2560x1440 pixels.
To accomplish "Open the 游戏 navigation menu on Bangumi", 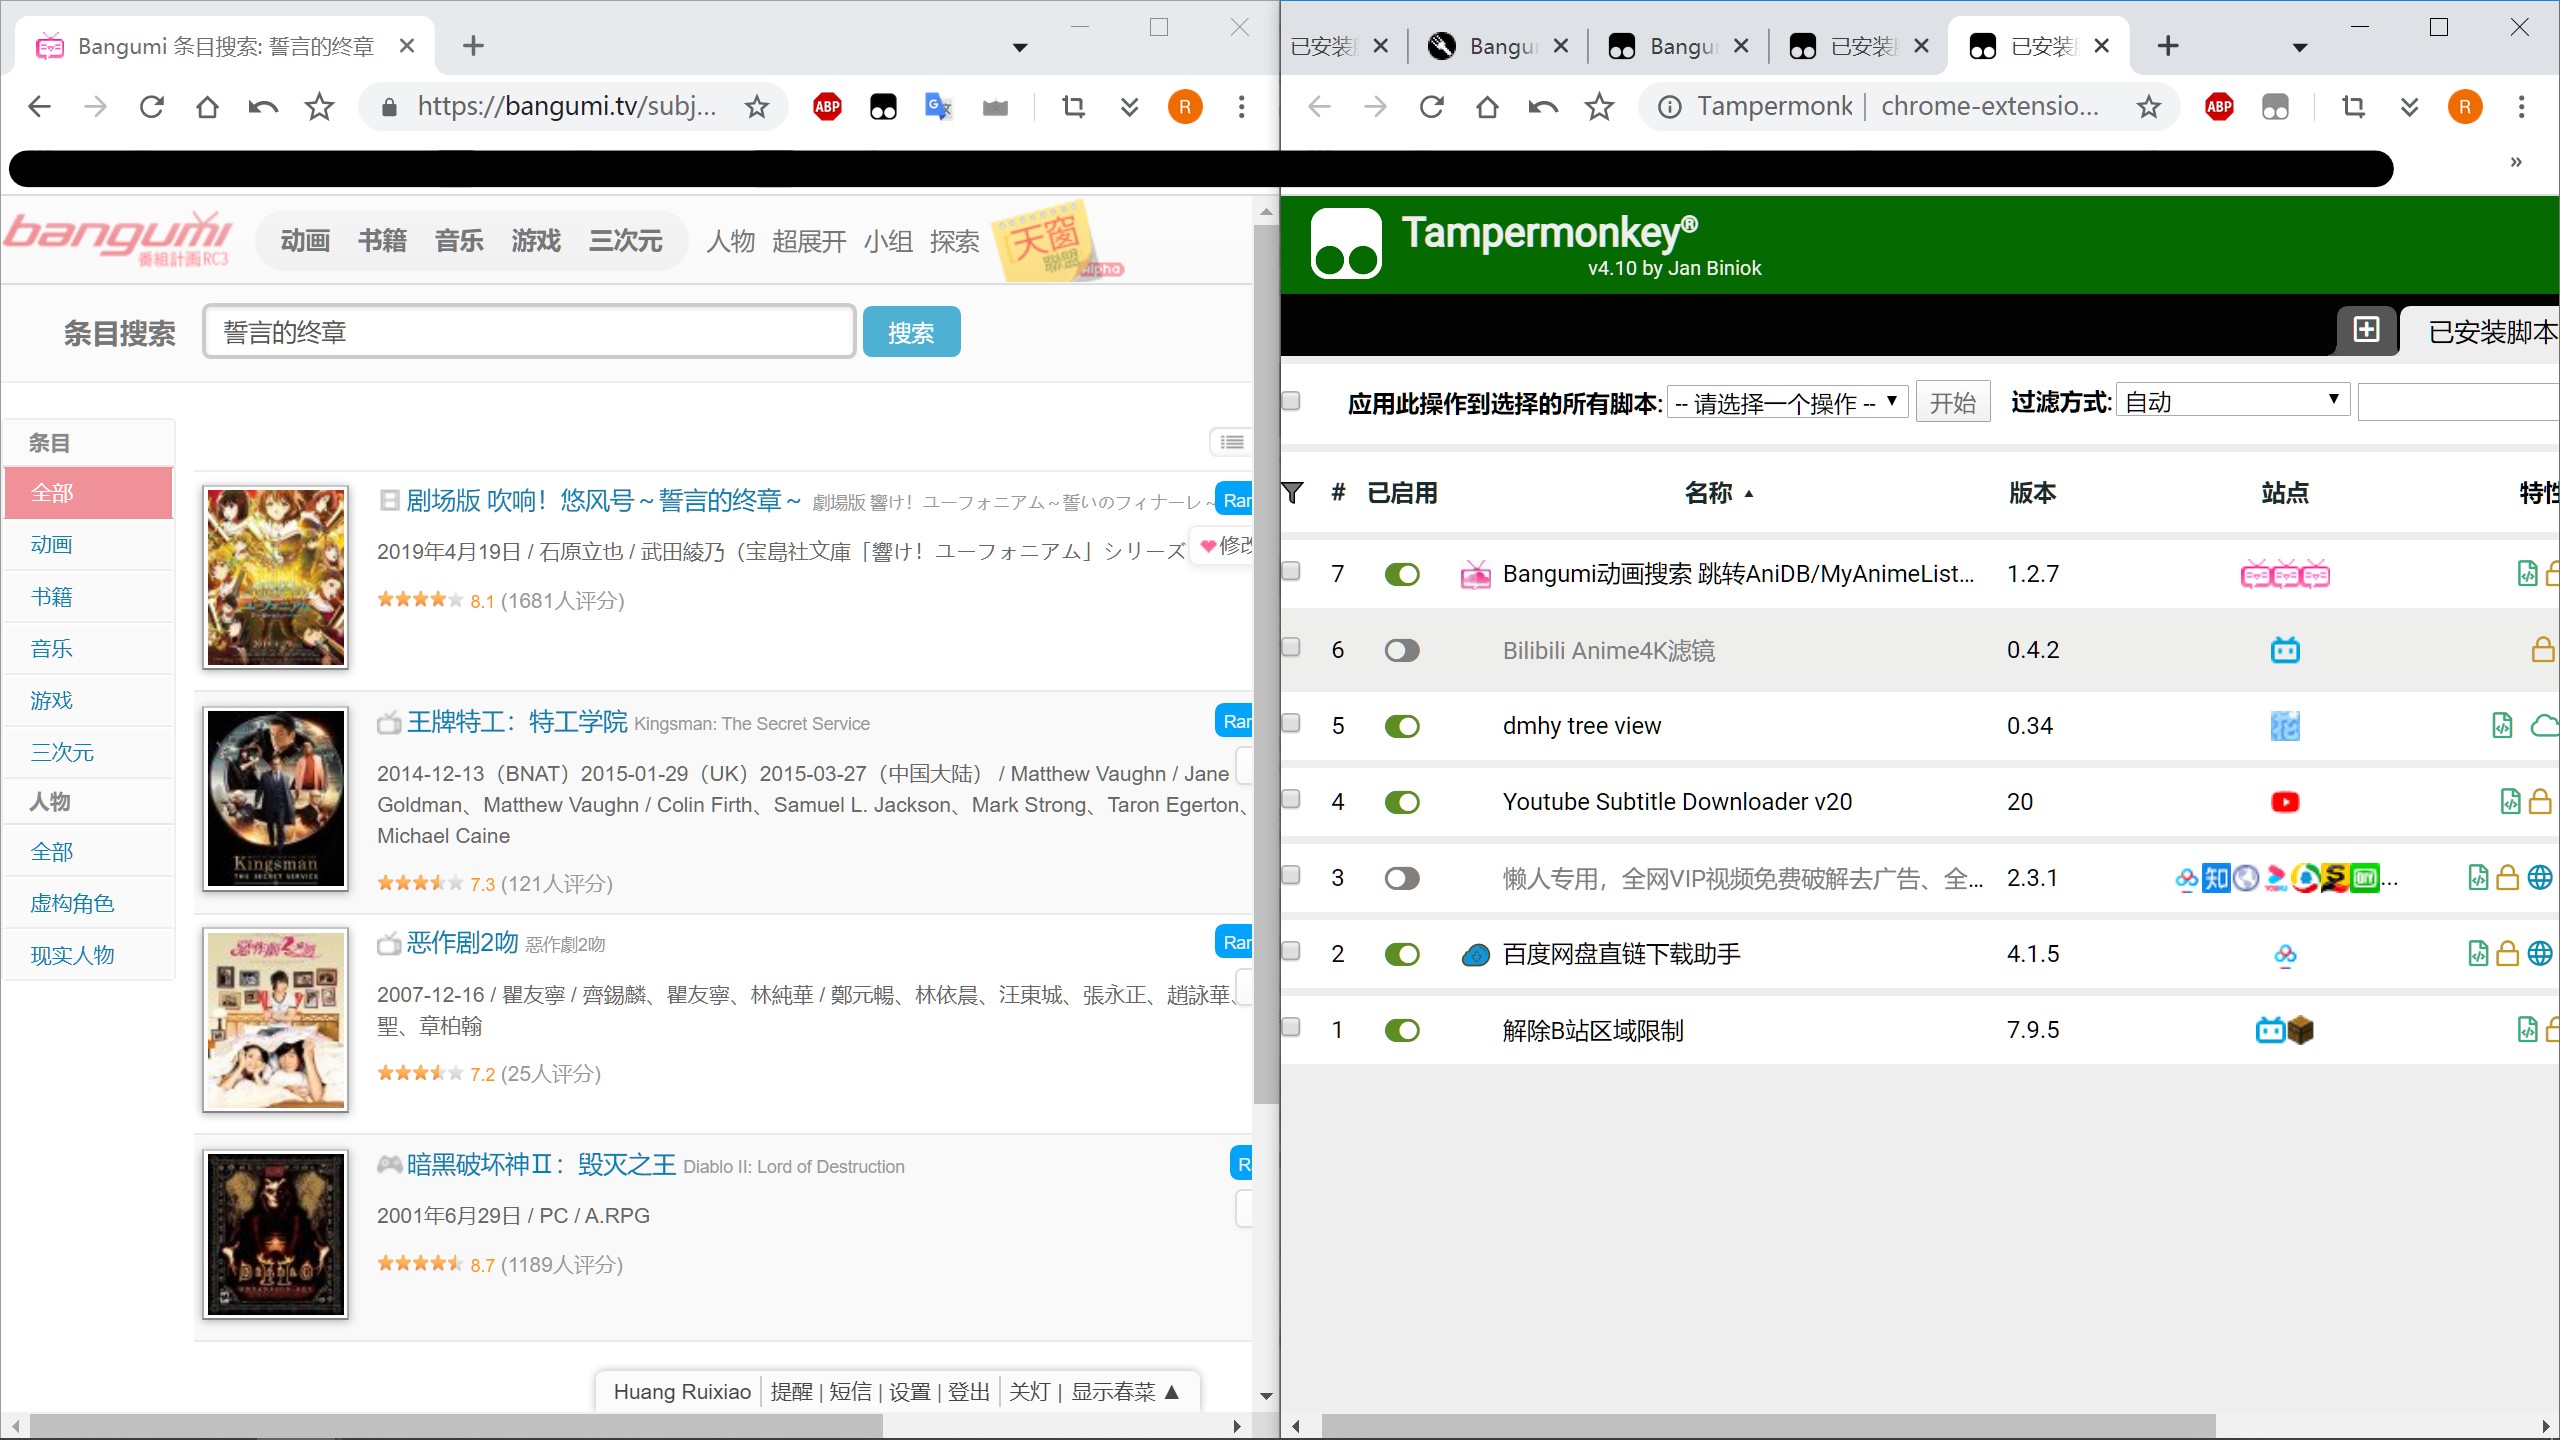I will click(x=536, y=241).
